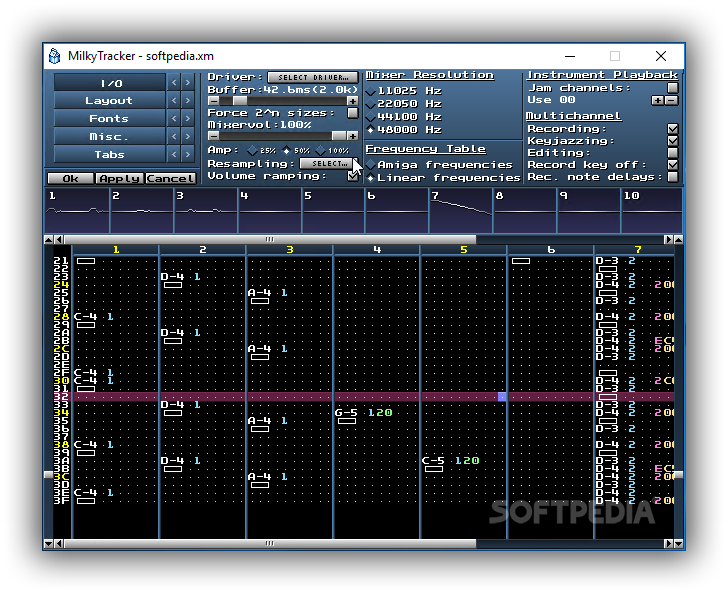
Task: Choose Amiga frequencies table
Action: point(439,165)
